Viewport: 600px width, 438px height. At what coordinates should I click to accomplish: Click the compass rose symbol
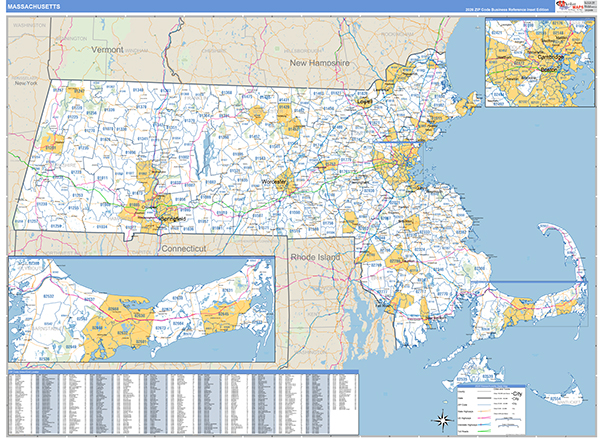(442, 420)
